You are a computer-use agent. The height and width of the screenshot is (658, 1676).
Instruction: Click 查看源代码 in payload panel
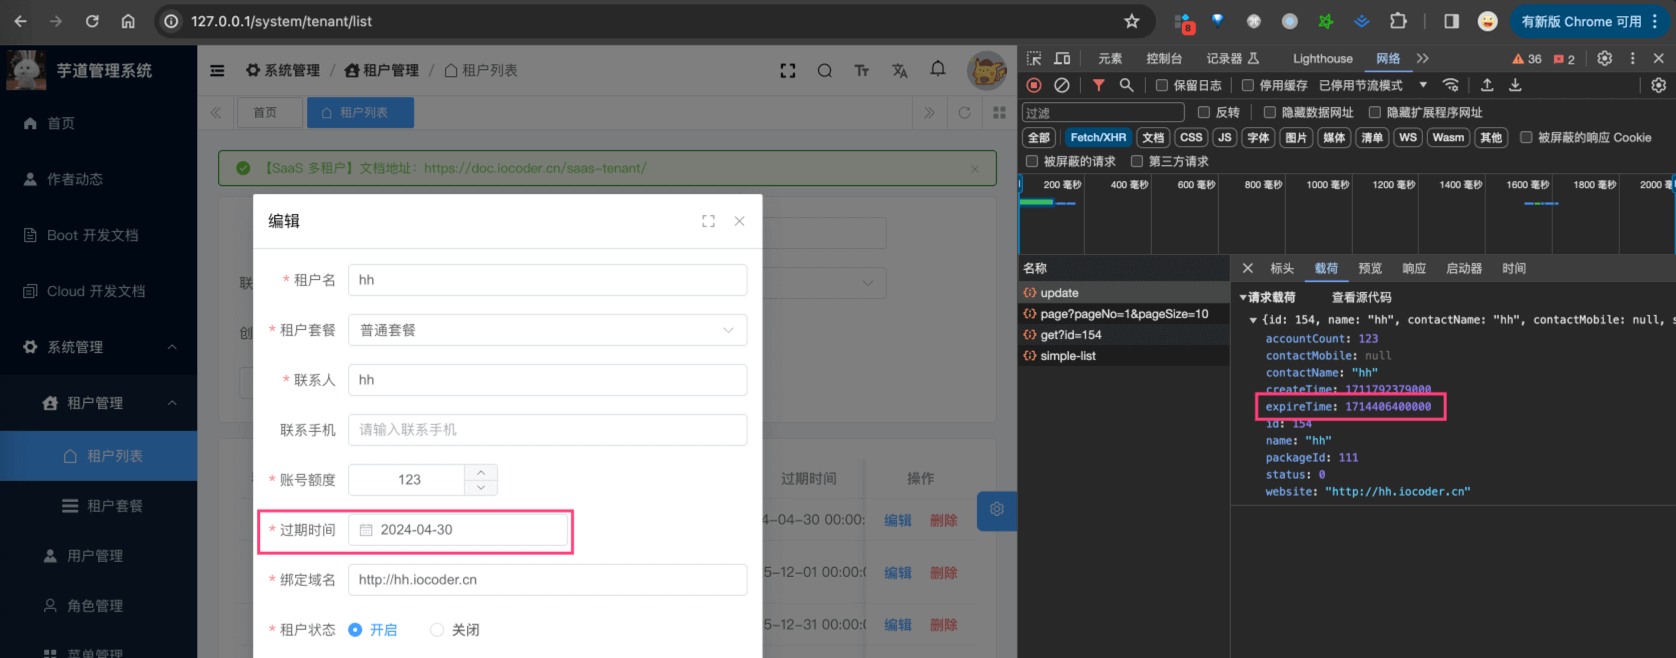[x=1361, y=297]
